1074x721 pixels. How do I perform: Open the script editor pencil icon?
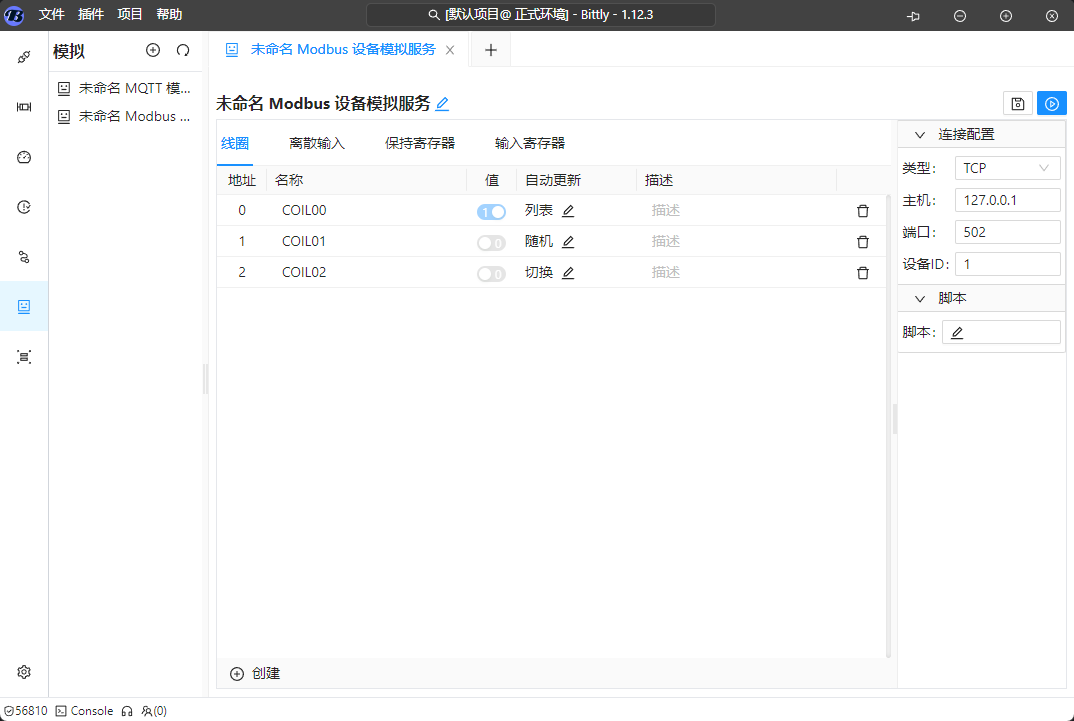[x=957, y=333]
